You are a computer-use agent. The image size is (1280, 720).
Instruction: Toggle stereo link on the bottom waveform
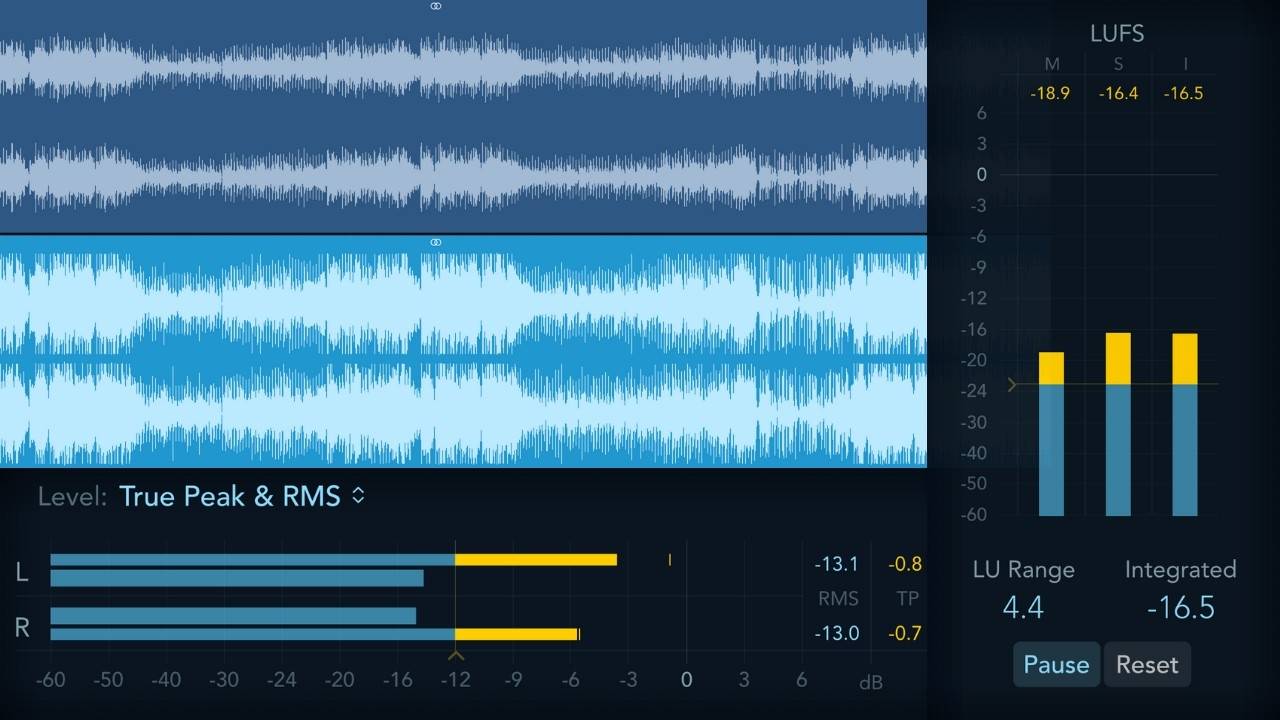point(435,241)
